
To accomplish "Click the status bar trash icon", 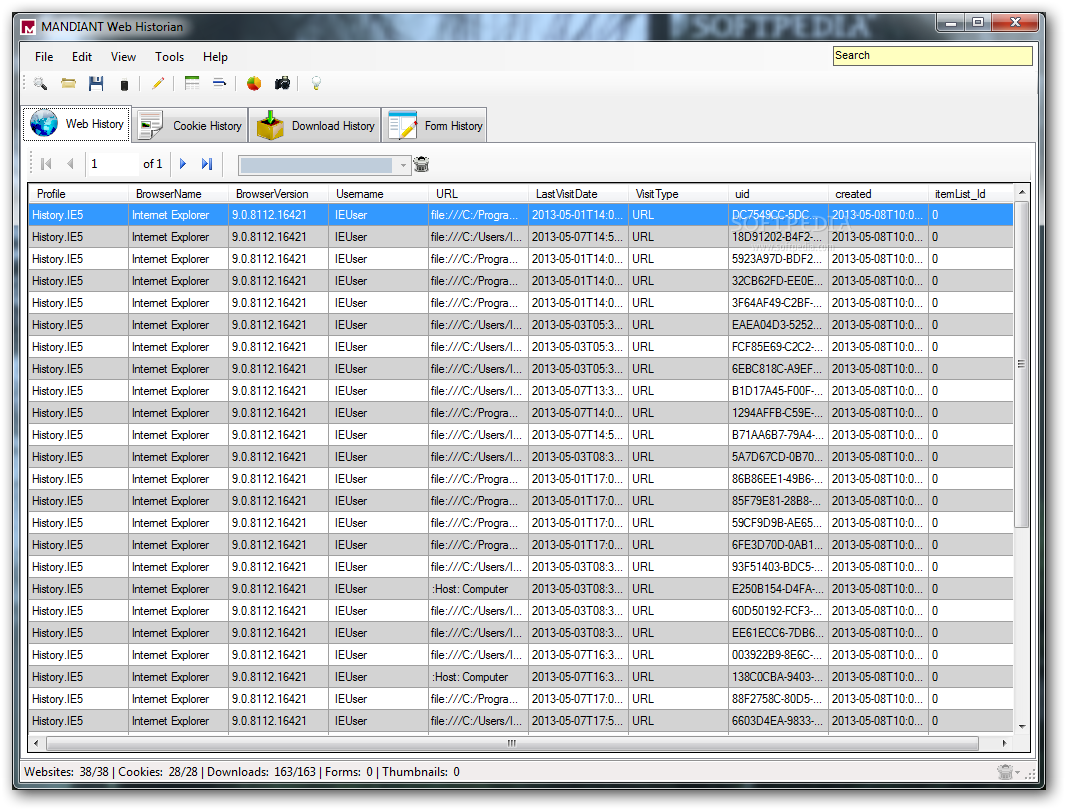I will pyautogui.click(x=1005, y=772).
